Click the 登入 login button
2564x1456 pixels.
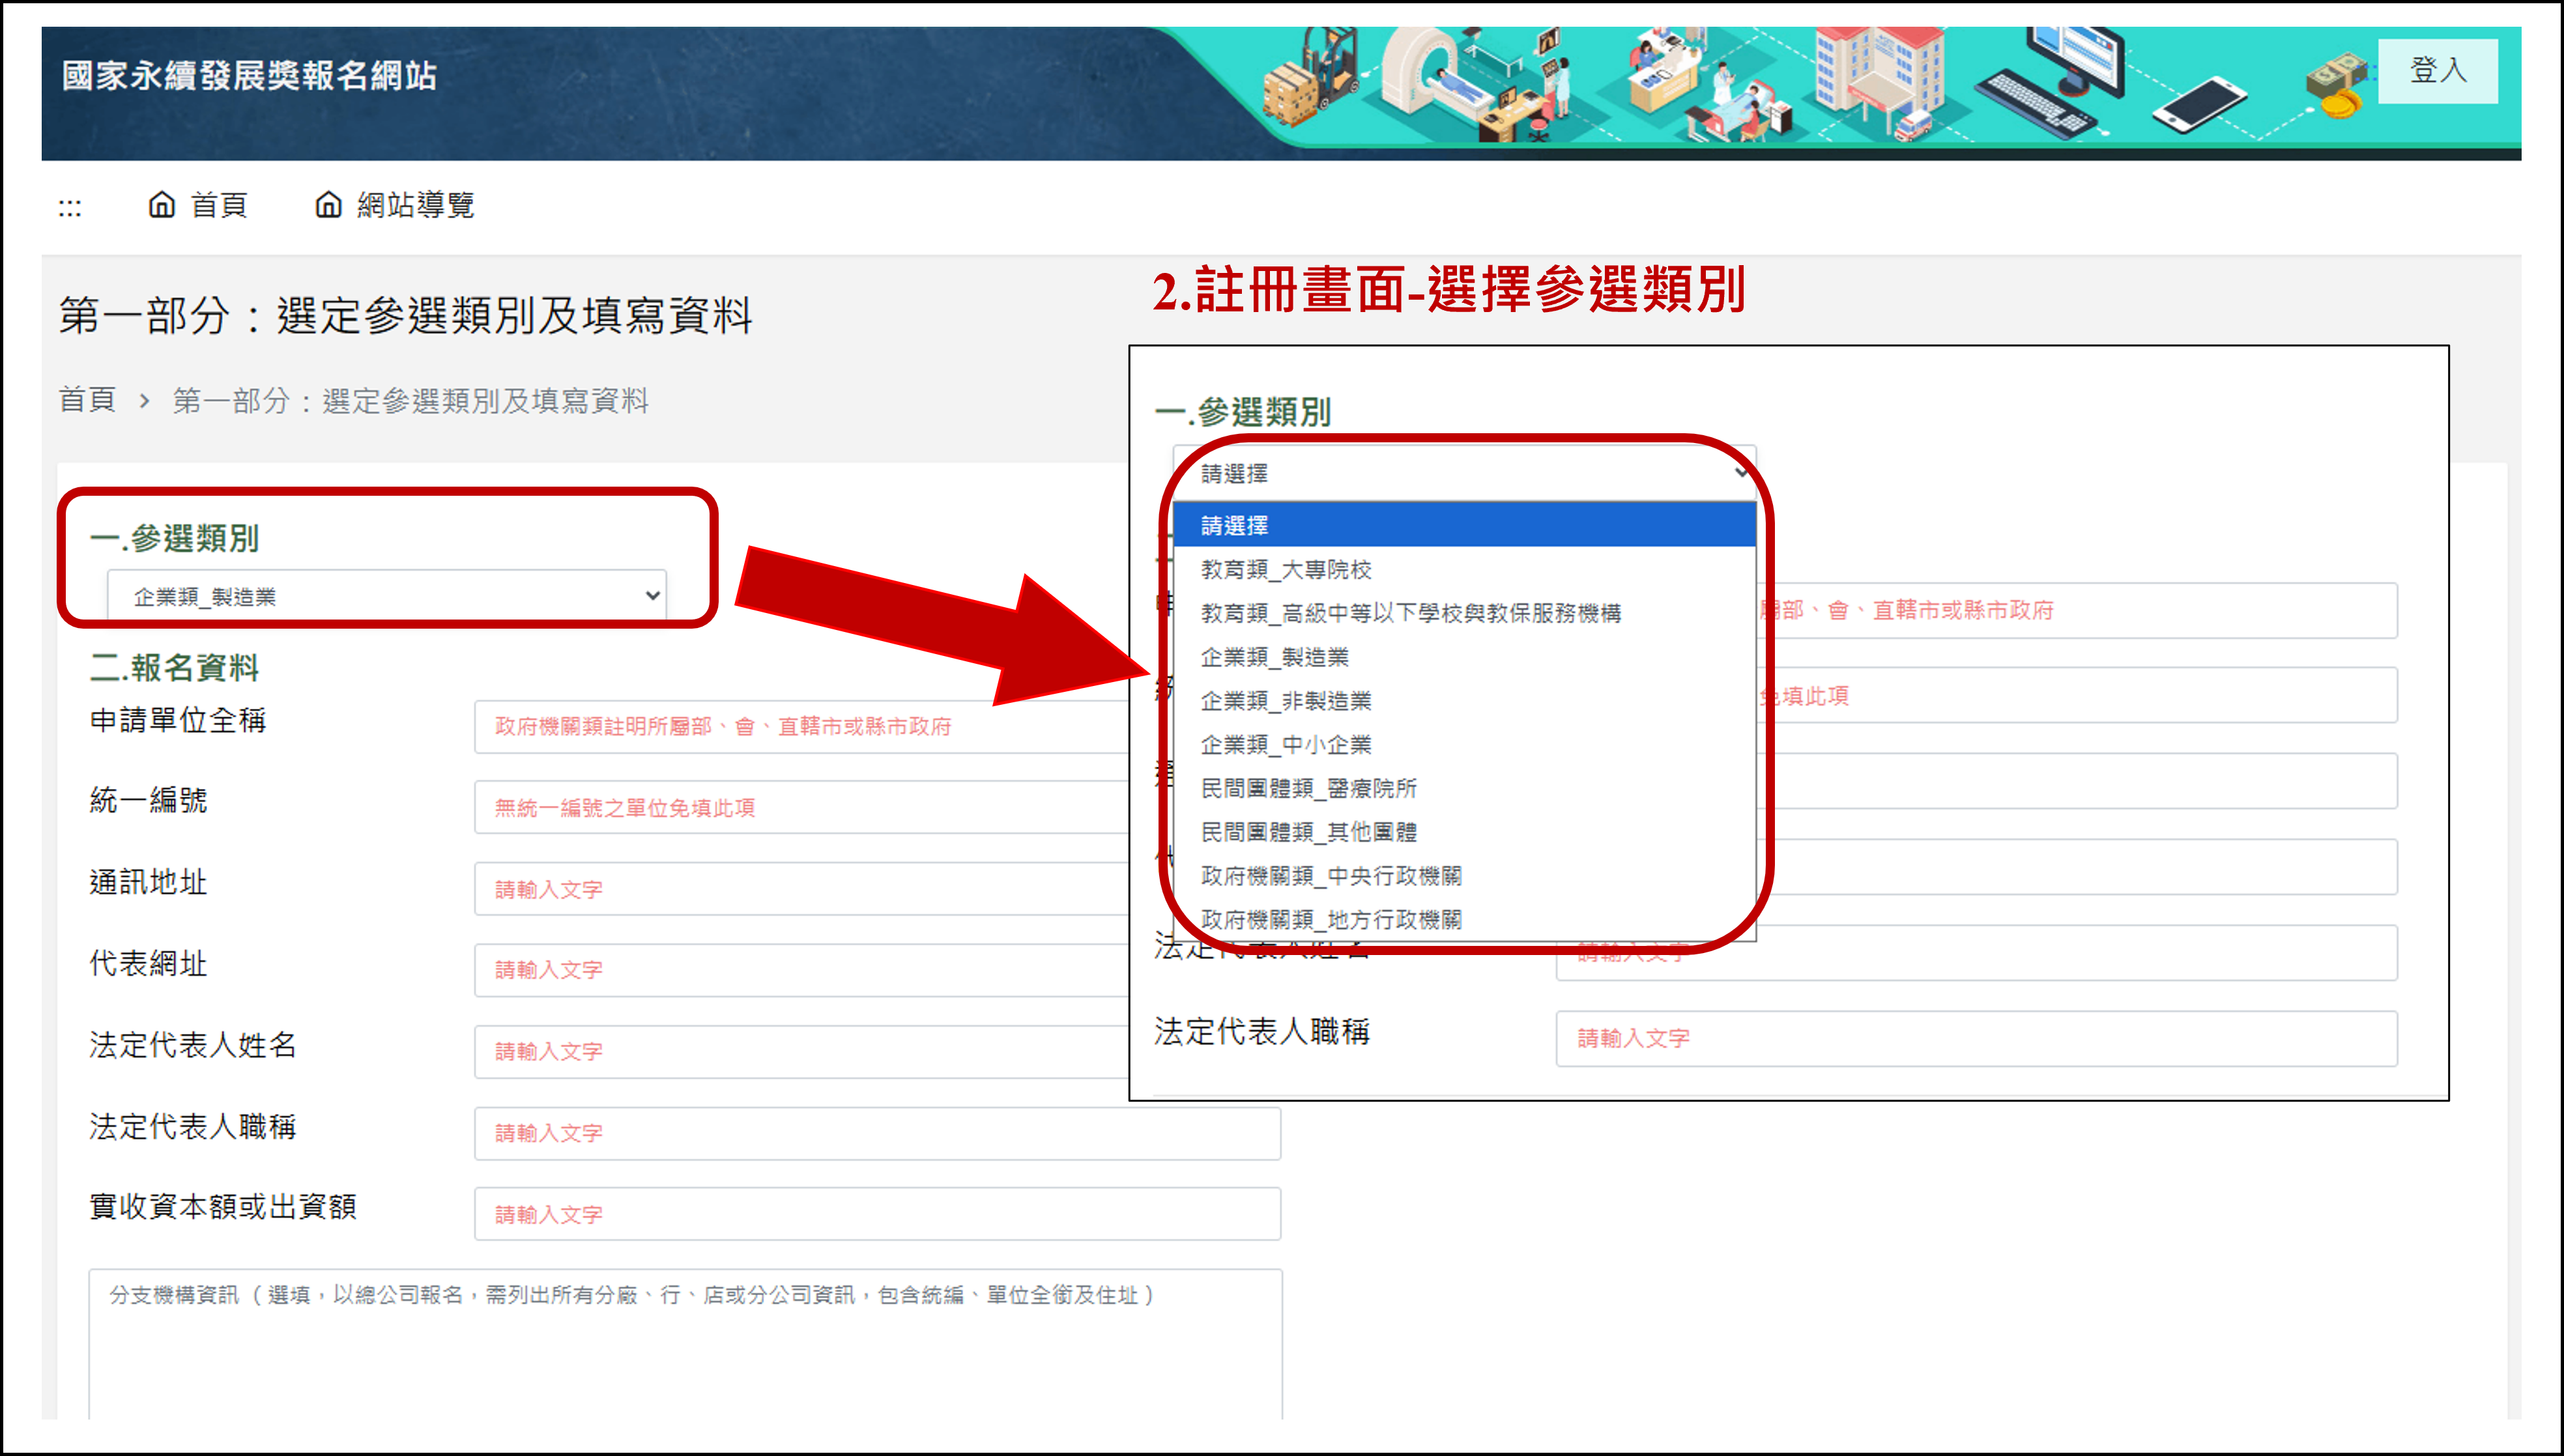click(x=2437, y=70)
